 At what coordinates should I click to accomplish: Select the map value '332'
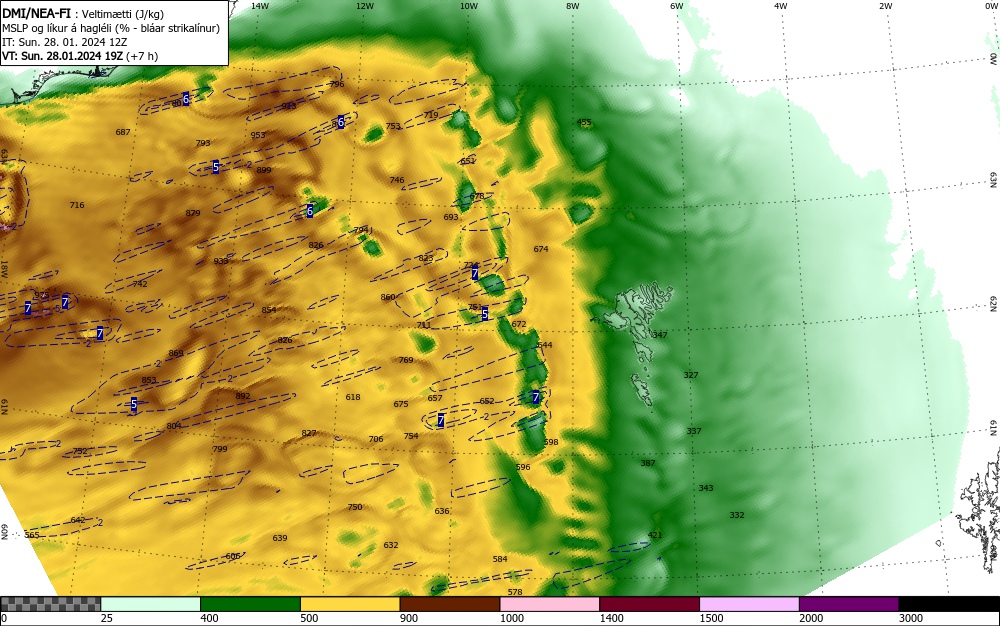point(737,514)
